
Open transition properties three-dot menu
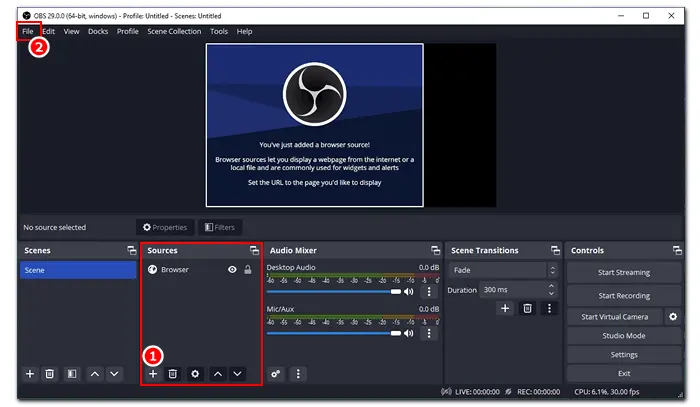[x=549, y=308]
